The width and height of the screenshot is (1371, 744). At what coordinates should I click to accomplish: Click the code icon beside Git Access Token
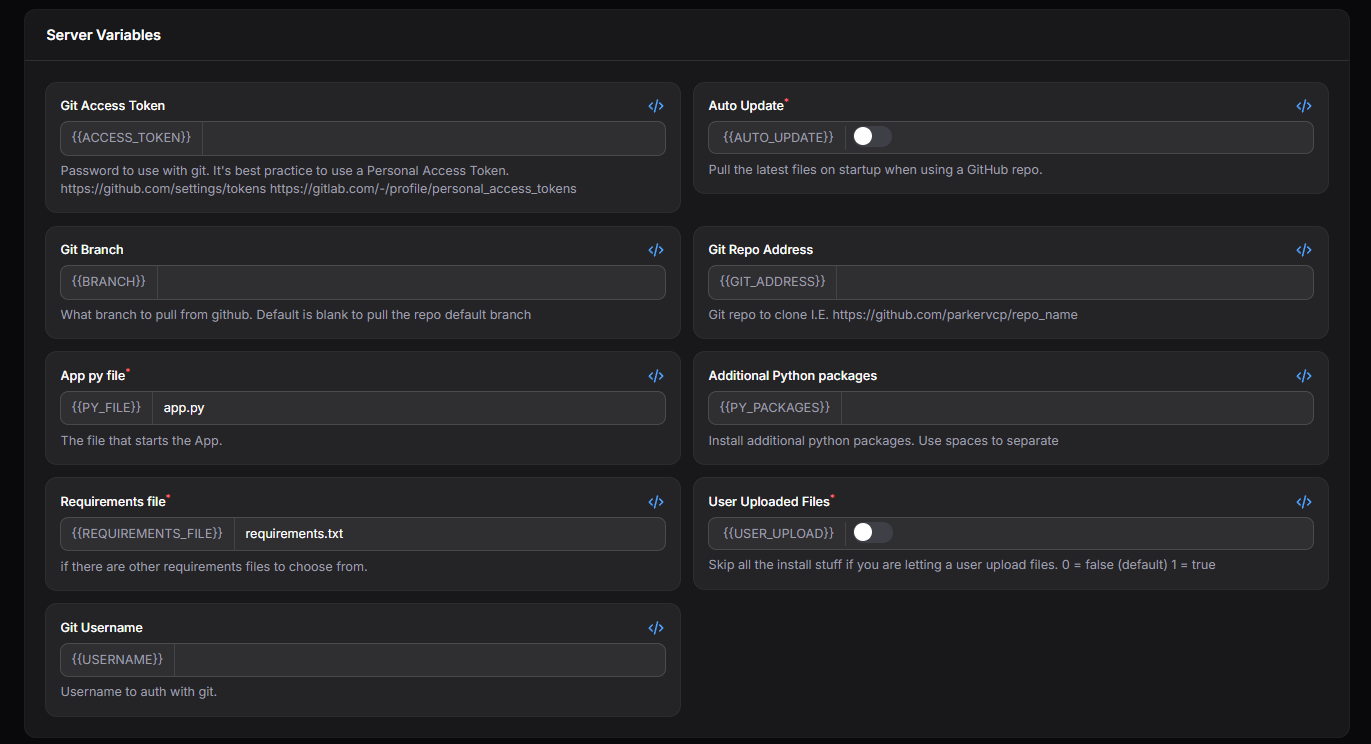[x=656, y=106]
